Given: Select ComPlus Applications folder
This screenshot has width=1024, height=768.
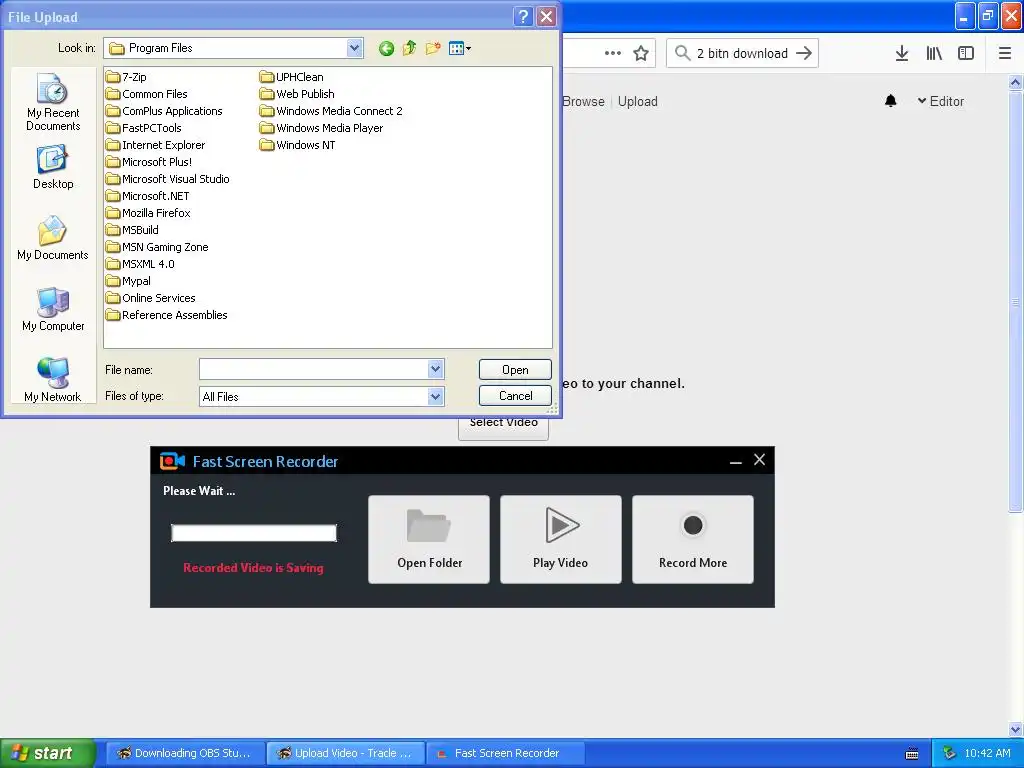Looking at the screenshot, I should [x=165, y=111].
